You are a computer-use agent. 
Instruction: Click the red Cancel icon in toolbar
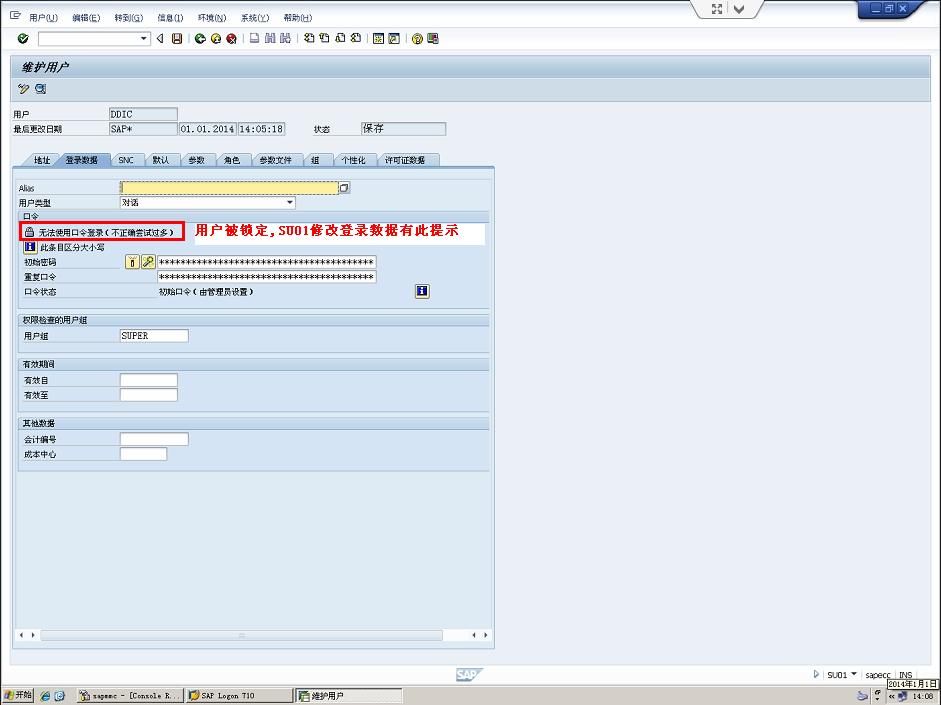point(231,39)
